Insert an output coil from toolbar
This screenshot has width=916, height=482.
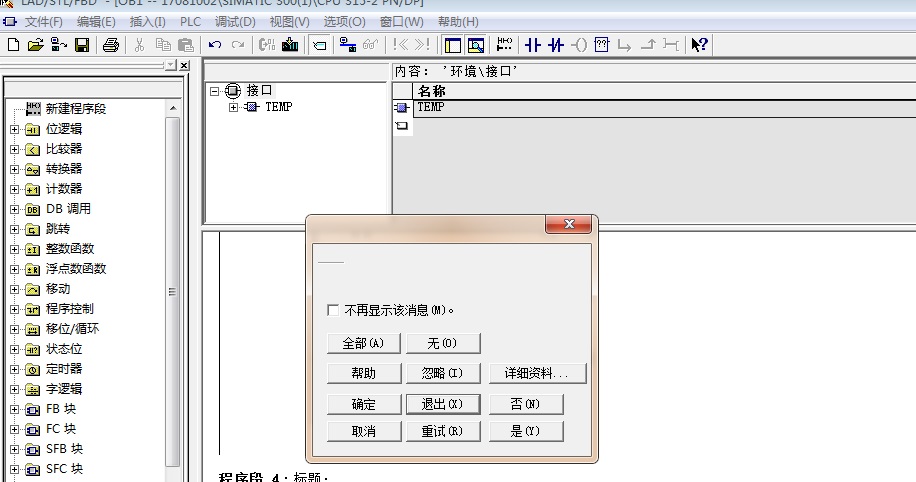pyautogui.click(x=579, y=45)
